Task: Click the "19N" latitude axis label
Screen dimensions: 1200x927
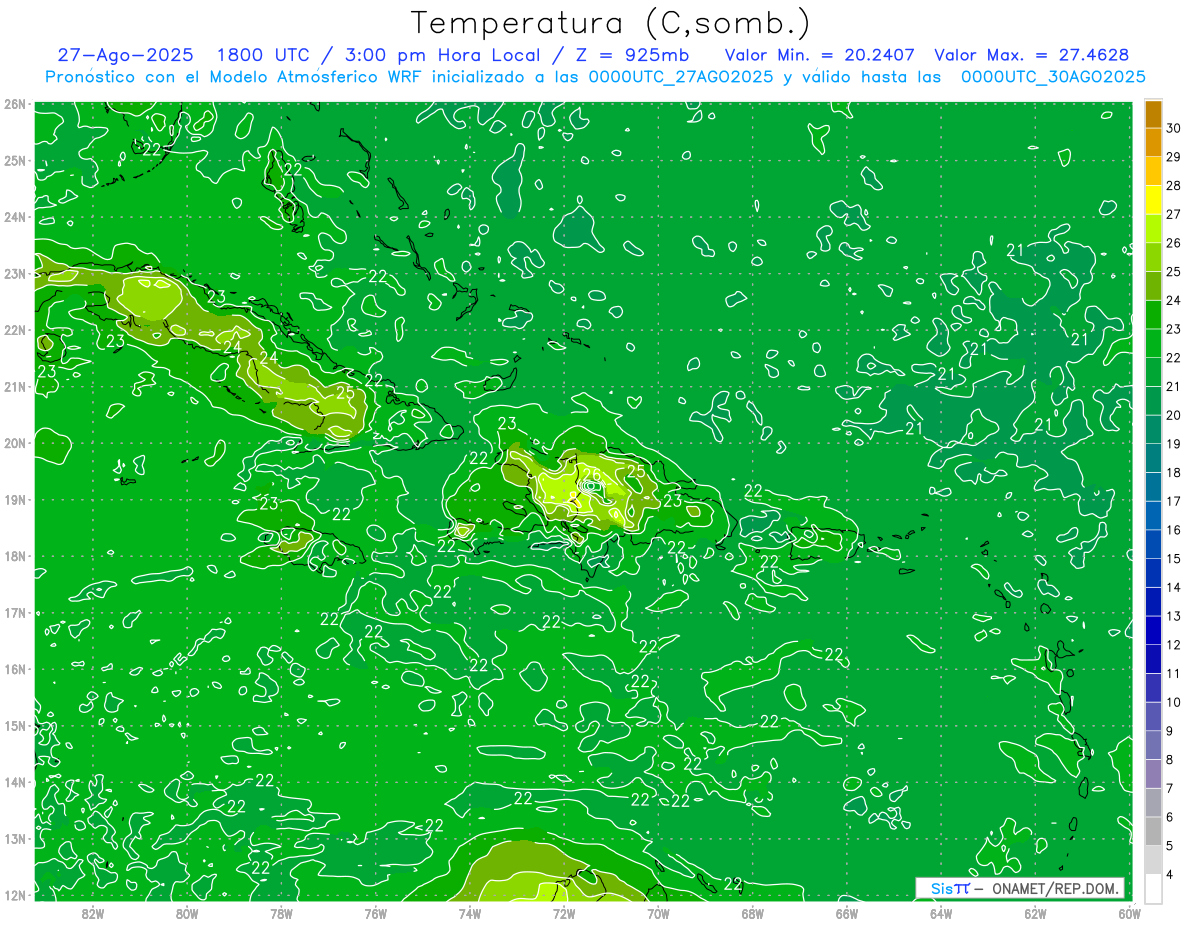Action: click(14, 499)
